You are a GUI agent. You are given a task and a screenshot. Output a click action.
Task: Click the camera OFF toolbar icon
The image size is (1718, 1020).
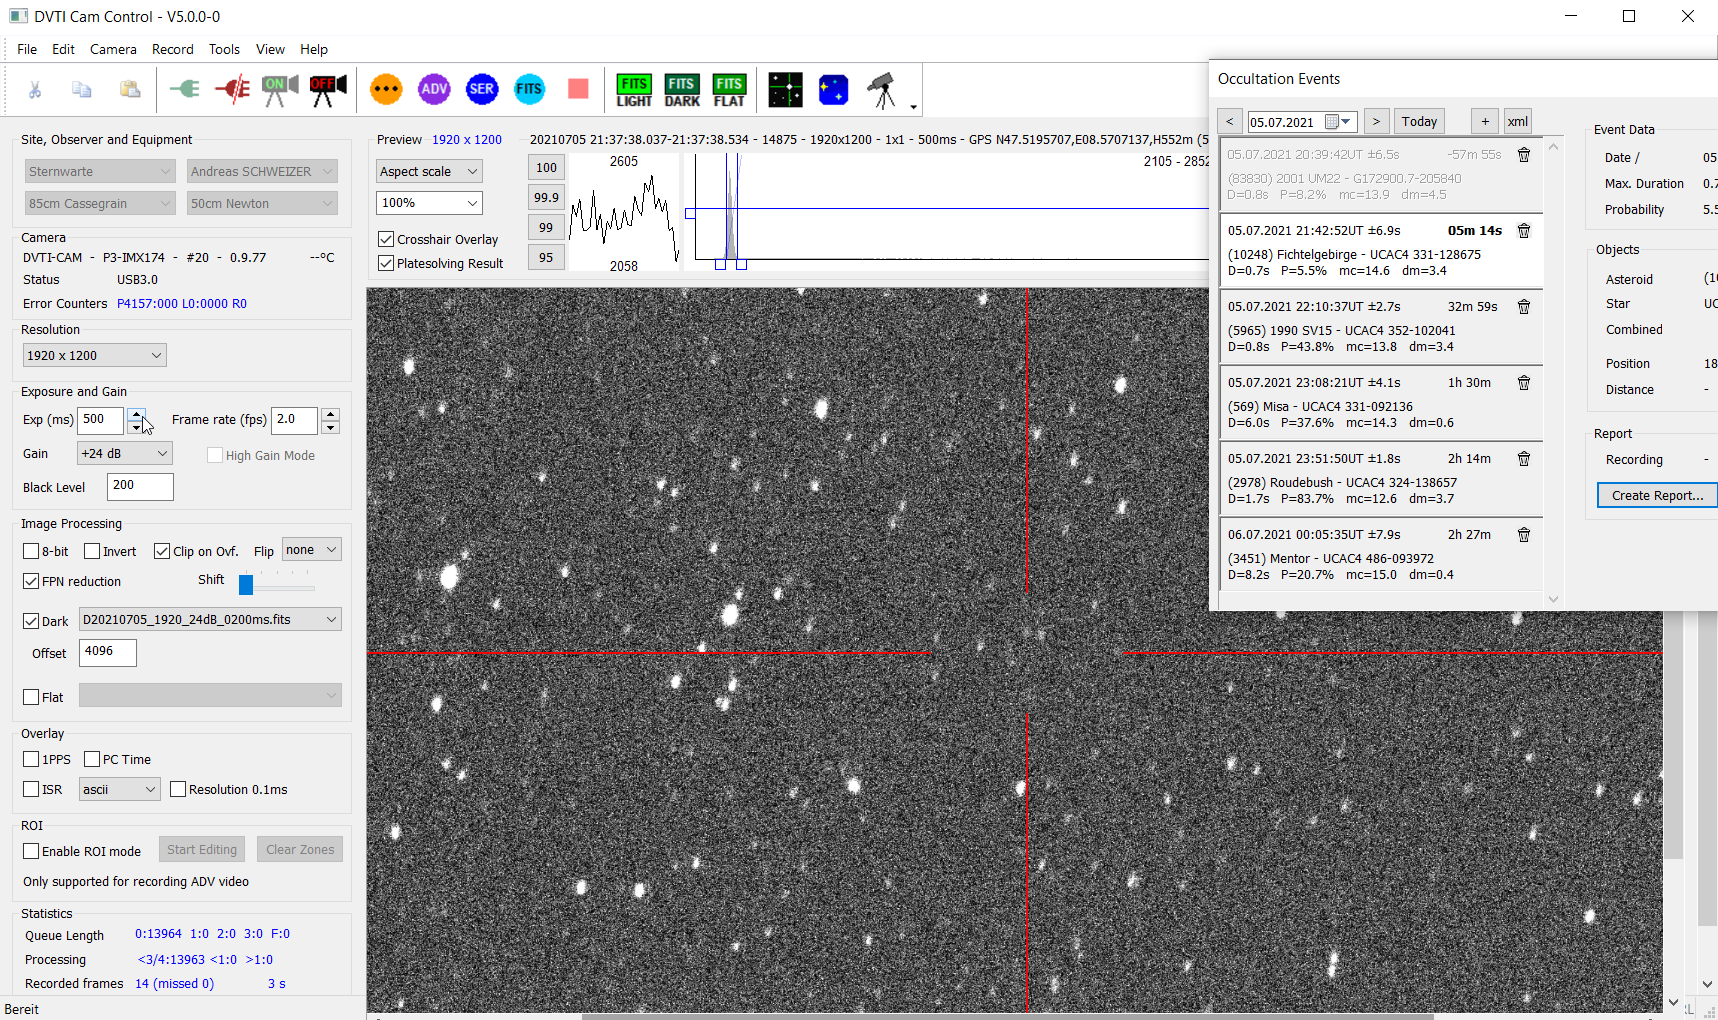(x=327, y=90)
